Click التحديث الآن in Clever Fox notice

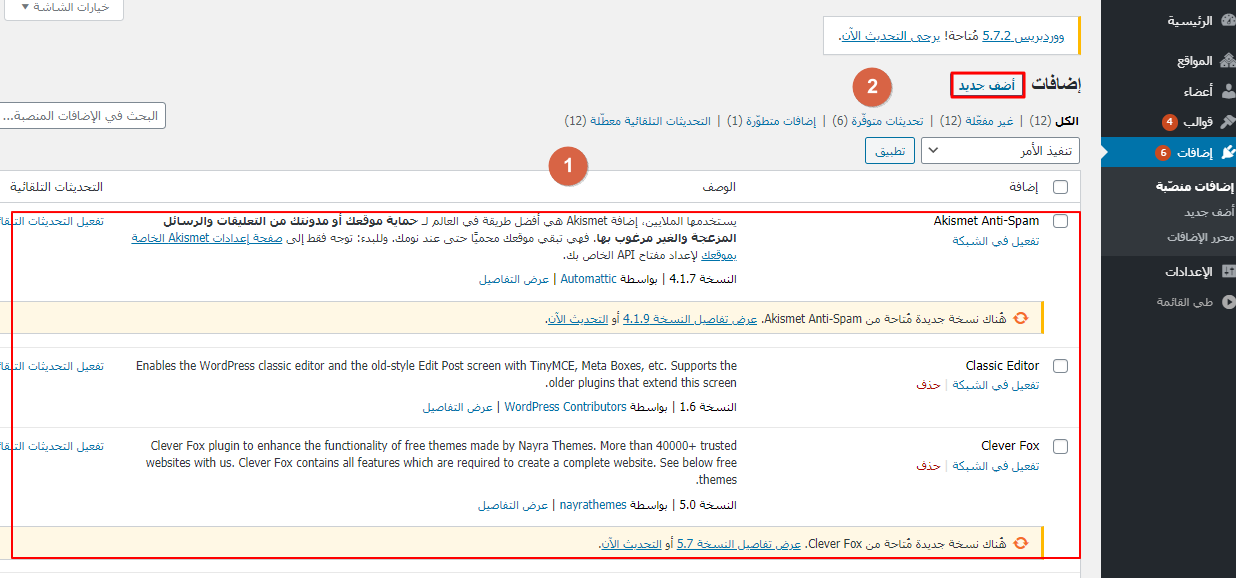pyautogui.click(x=632, y=544)
